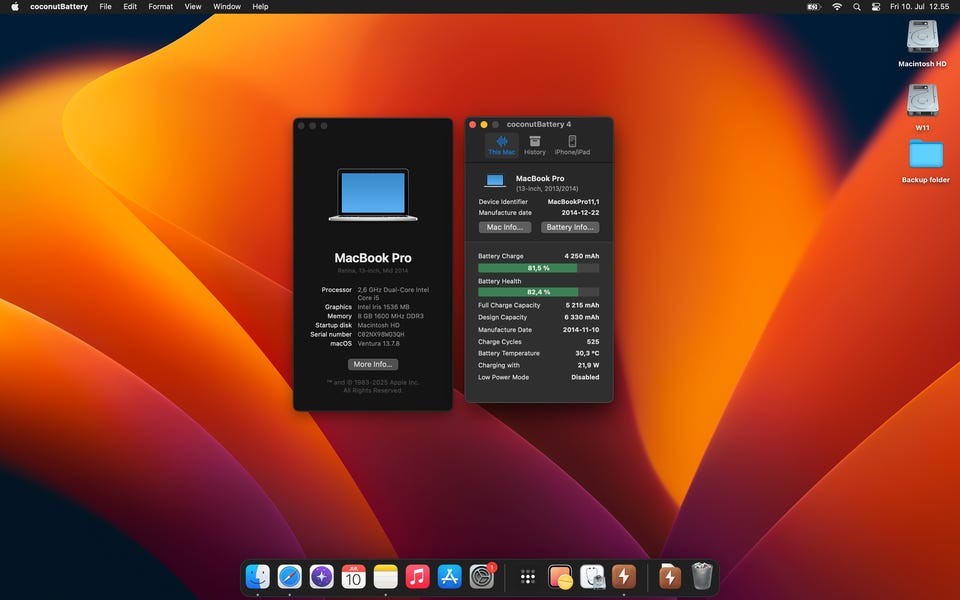This screenshot has width=960, height=600.
Task: Click Battery Temperature value 30,3 °C
Action: pyautogui.click(x=587, y=353)
